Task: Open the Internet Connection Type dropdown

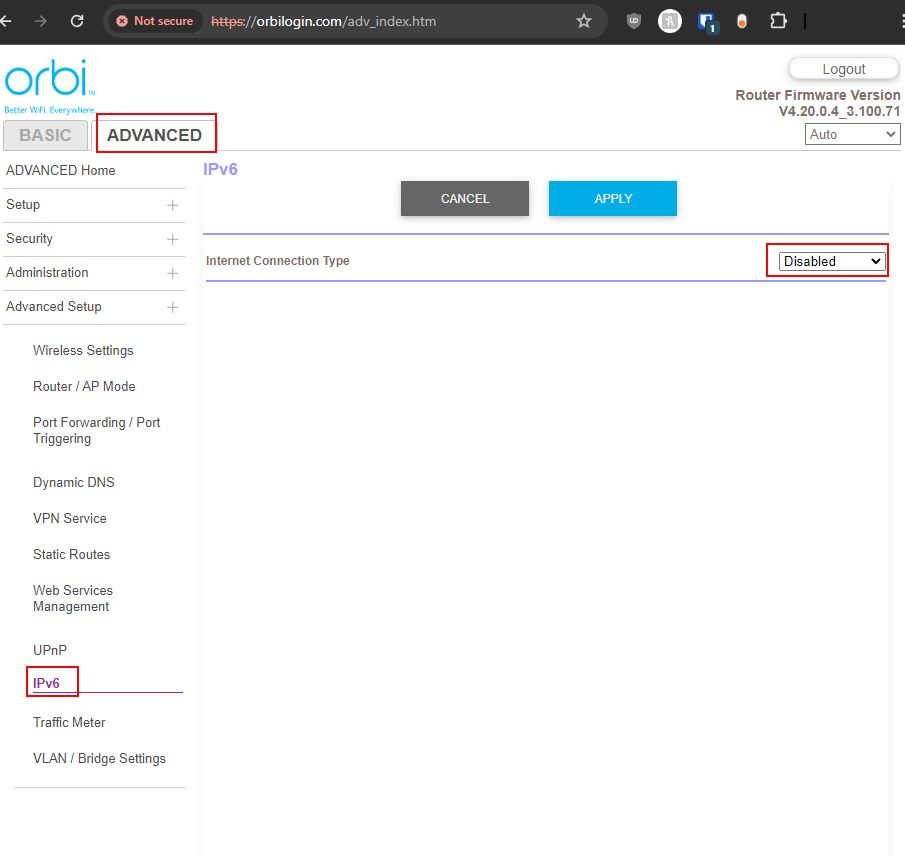Action: click(832, 261)
